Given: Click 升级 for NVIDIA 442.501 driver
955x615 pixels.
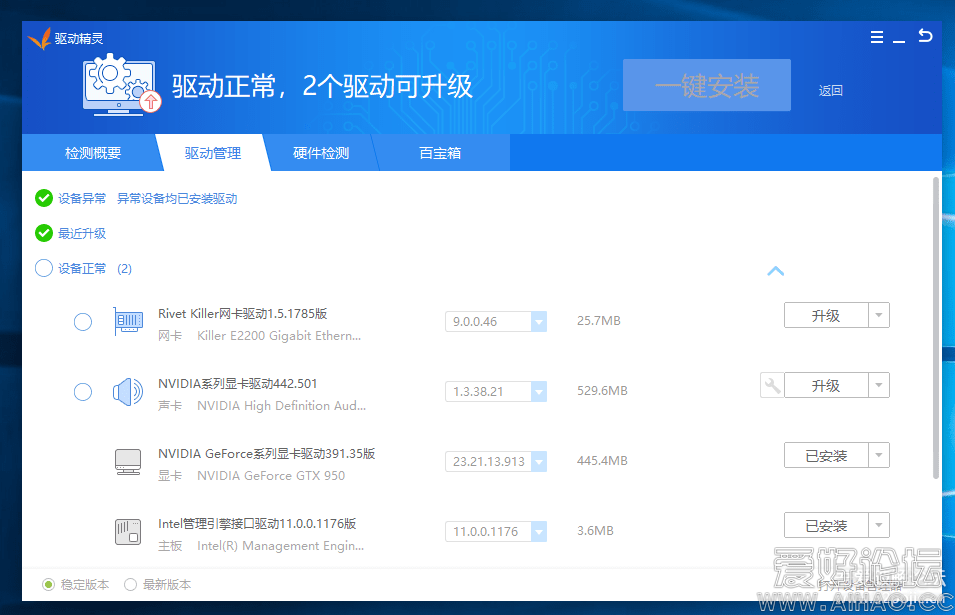Looking at the screenshot, I should coord(826,385).
